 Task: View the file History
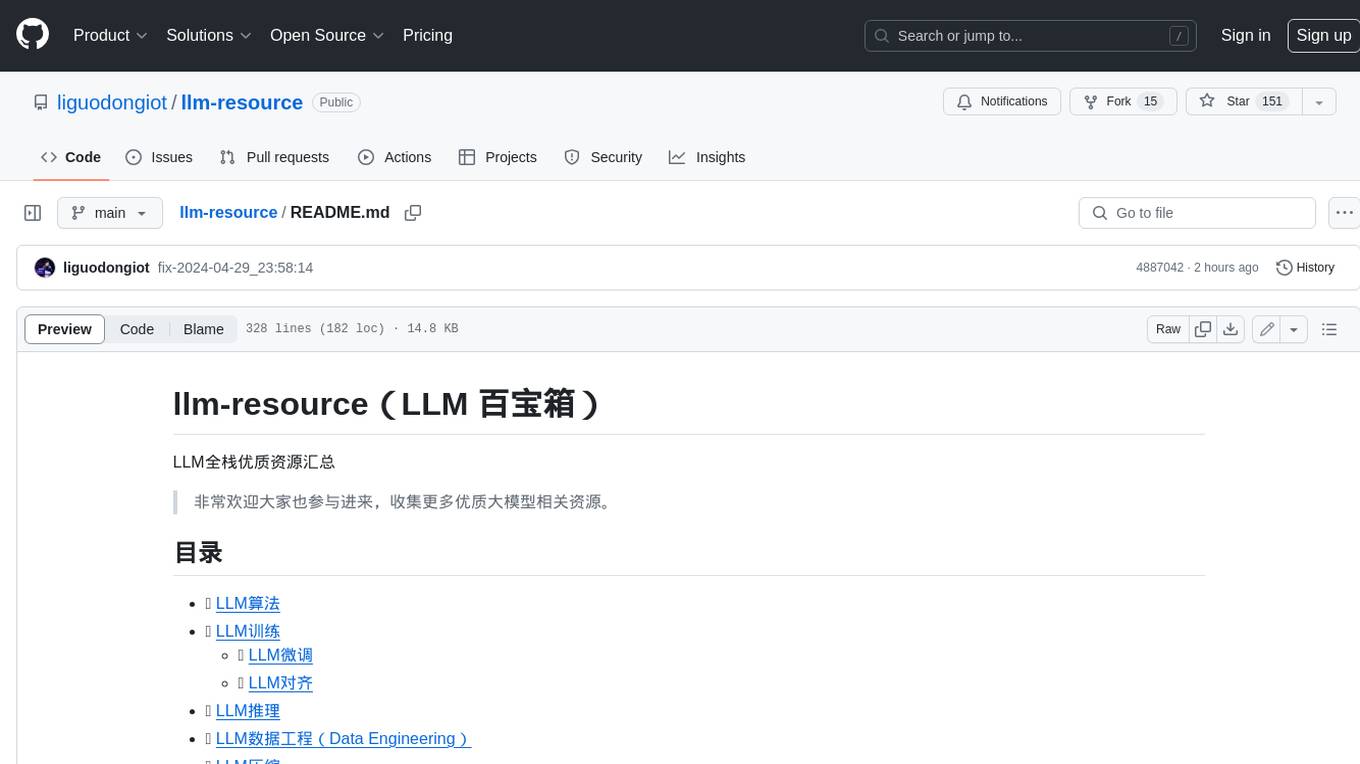(1306, 268)
